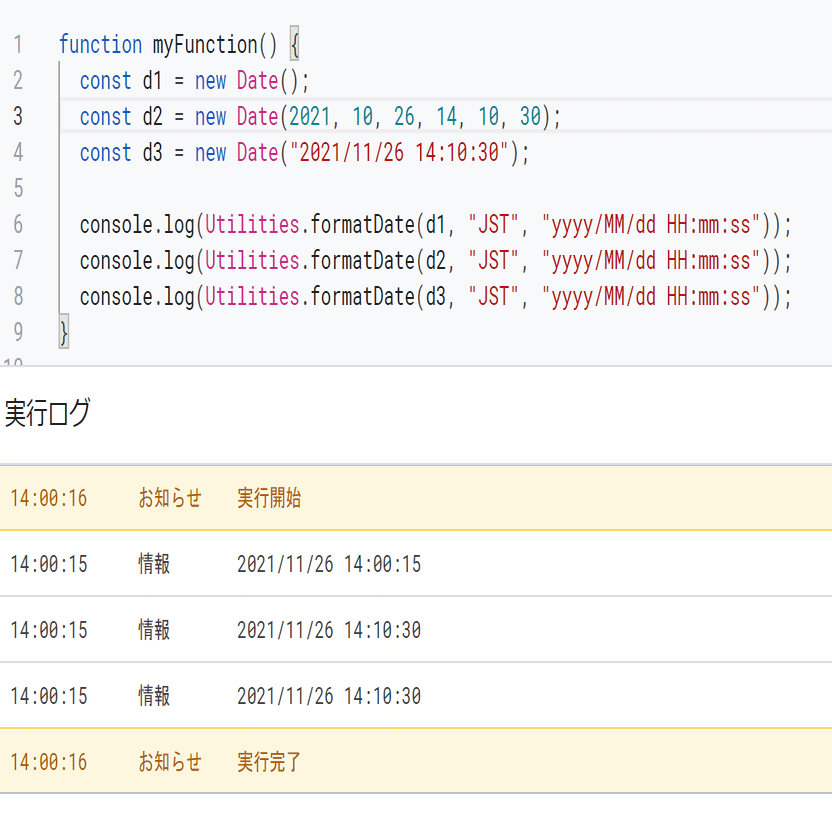Click line number 1 in the gutter

[21, 44]
